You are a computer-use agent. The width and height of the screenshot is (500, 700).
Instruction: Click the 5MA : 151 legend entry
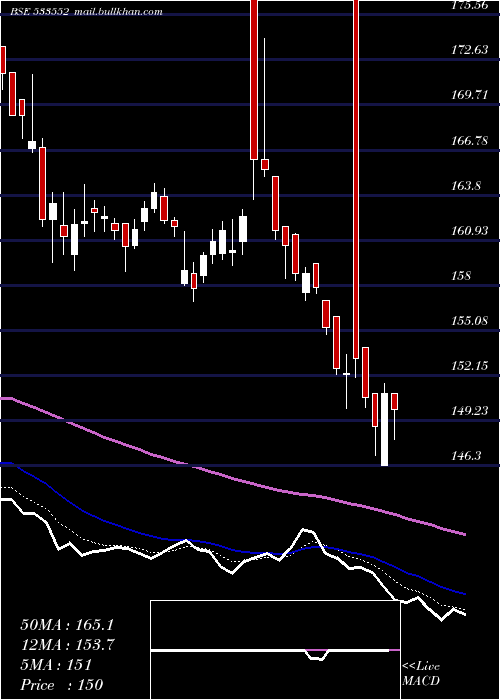pos(56,665)
